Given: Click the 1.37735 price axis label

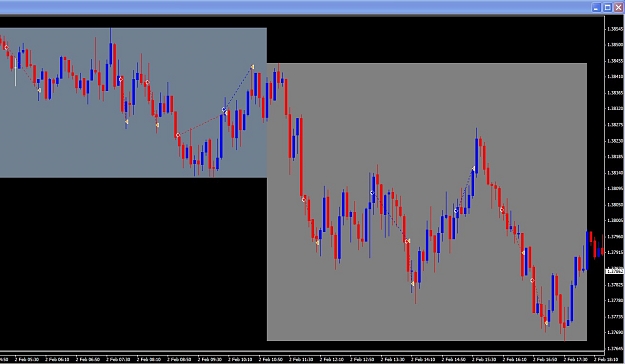Looking at the screenshot, I should tap(615, 317).
